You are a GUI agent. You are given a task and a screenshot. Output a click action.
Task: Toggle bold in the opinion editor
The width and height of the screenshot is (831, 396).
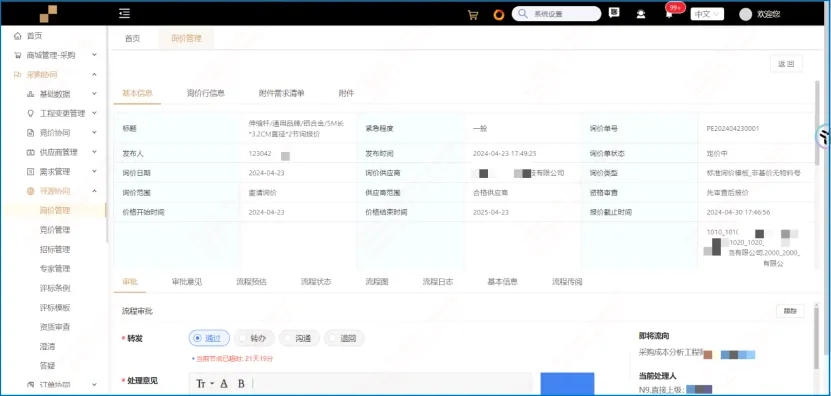[241, 383]
